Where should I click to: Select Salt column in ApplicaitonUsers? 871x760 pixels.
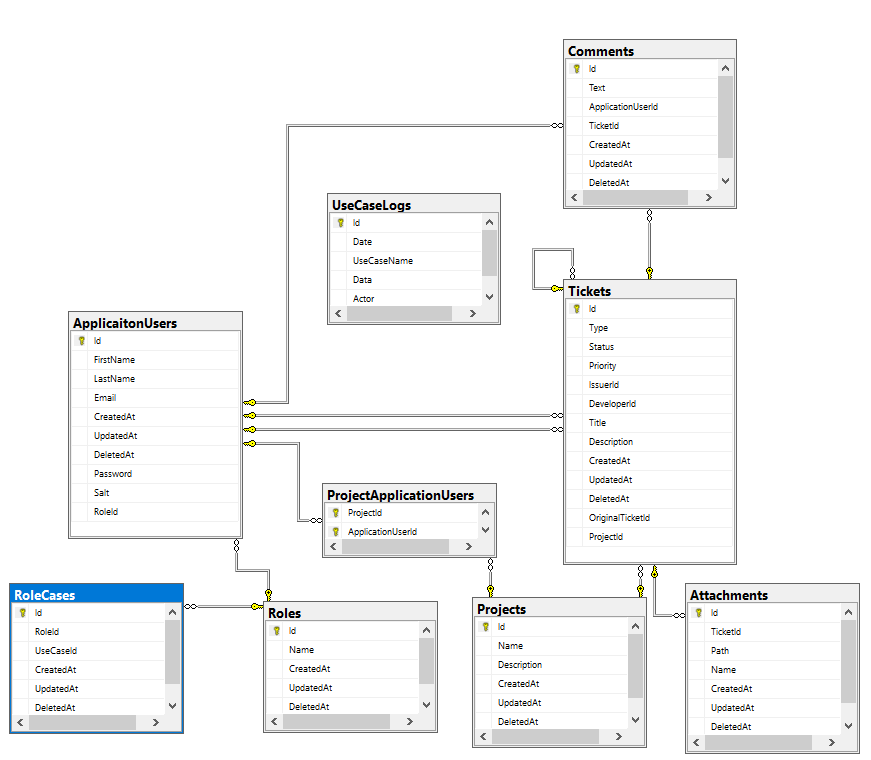(x=156, y=493)
